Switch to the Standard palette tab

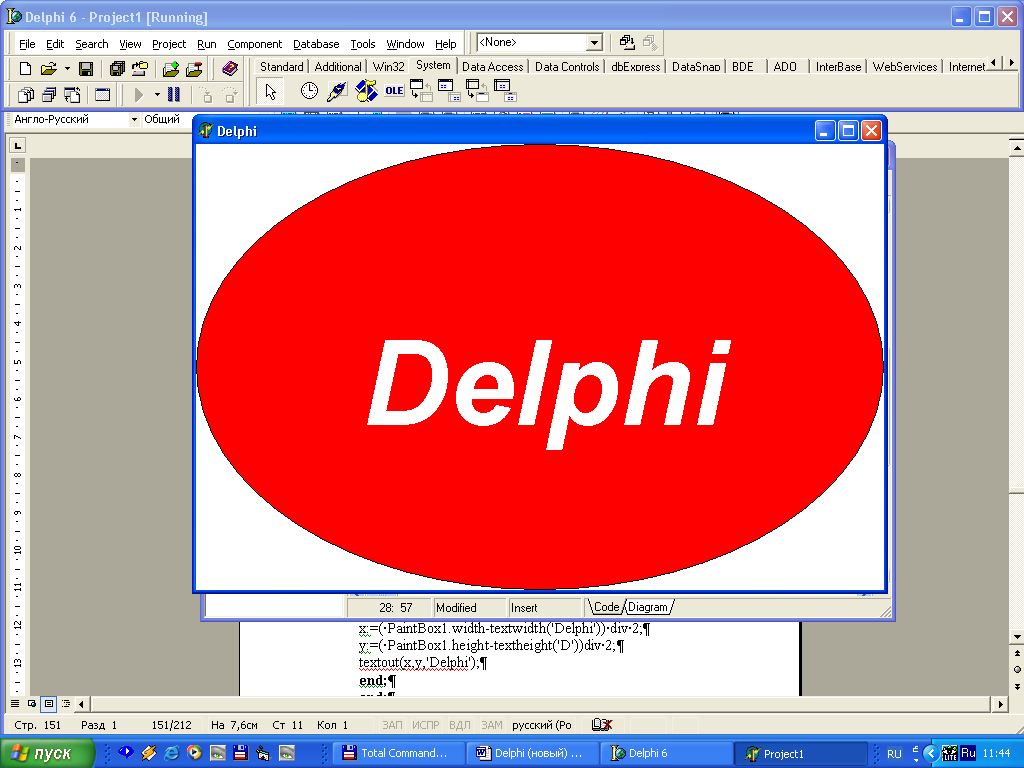click(x=281, y=67)
